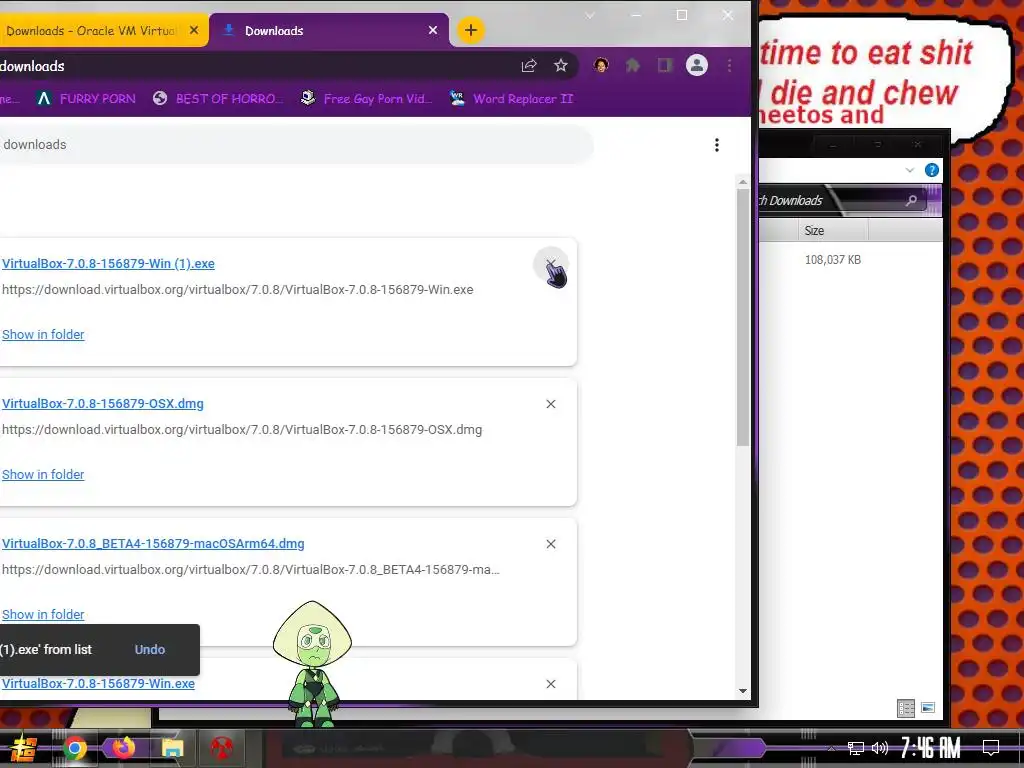Open the Chrome profile account icon
1024x768 pixels.
pos(697,65)
